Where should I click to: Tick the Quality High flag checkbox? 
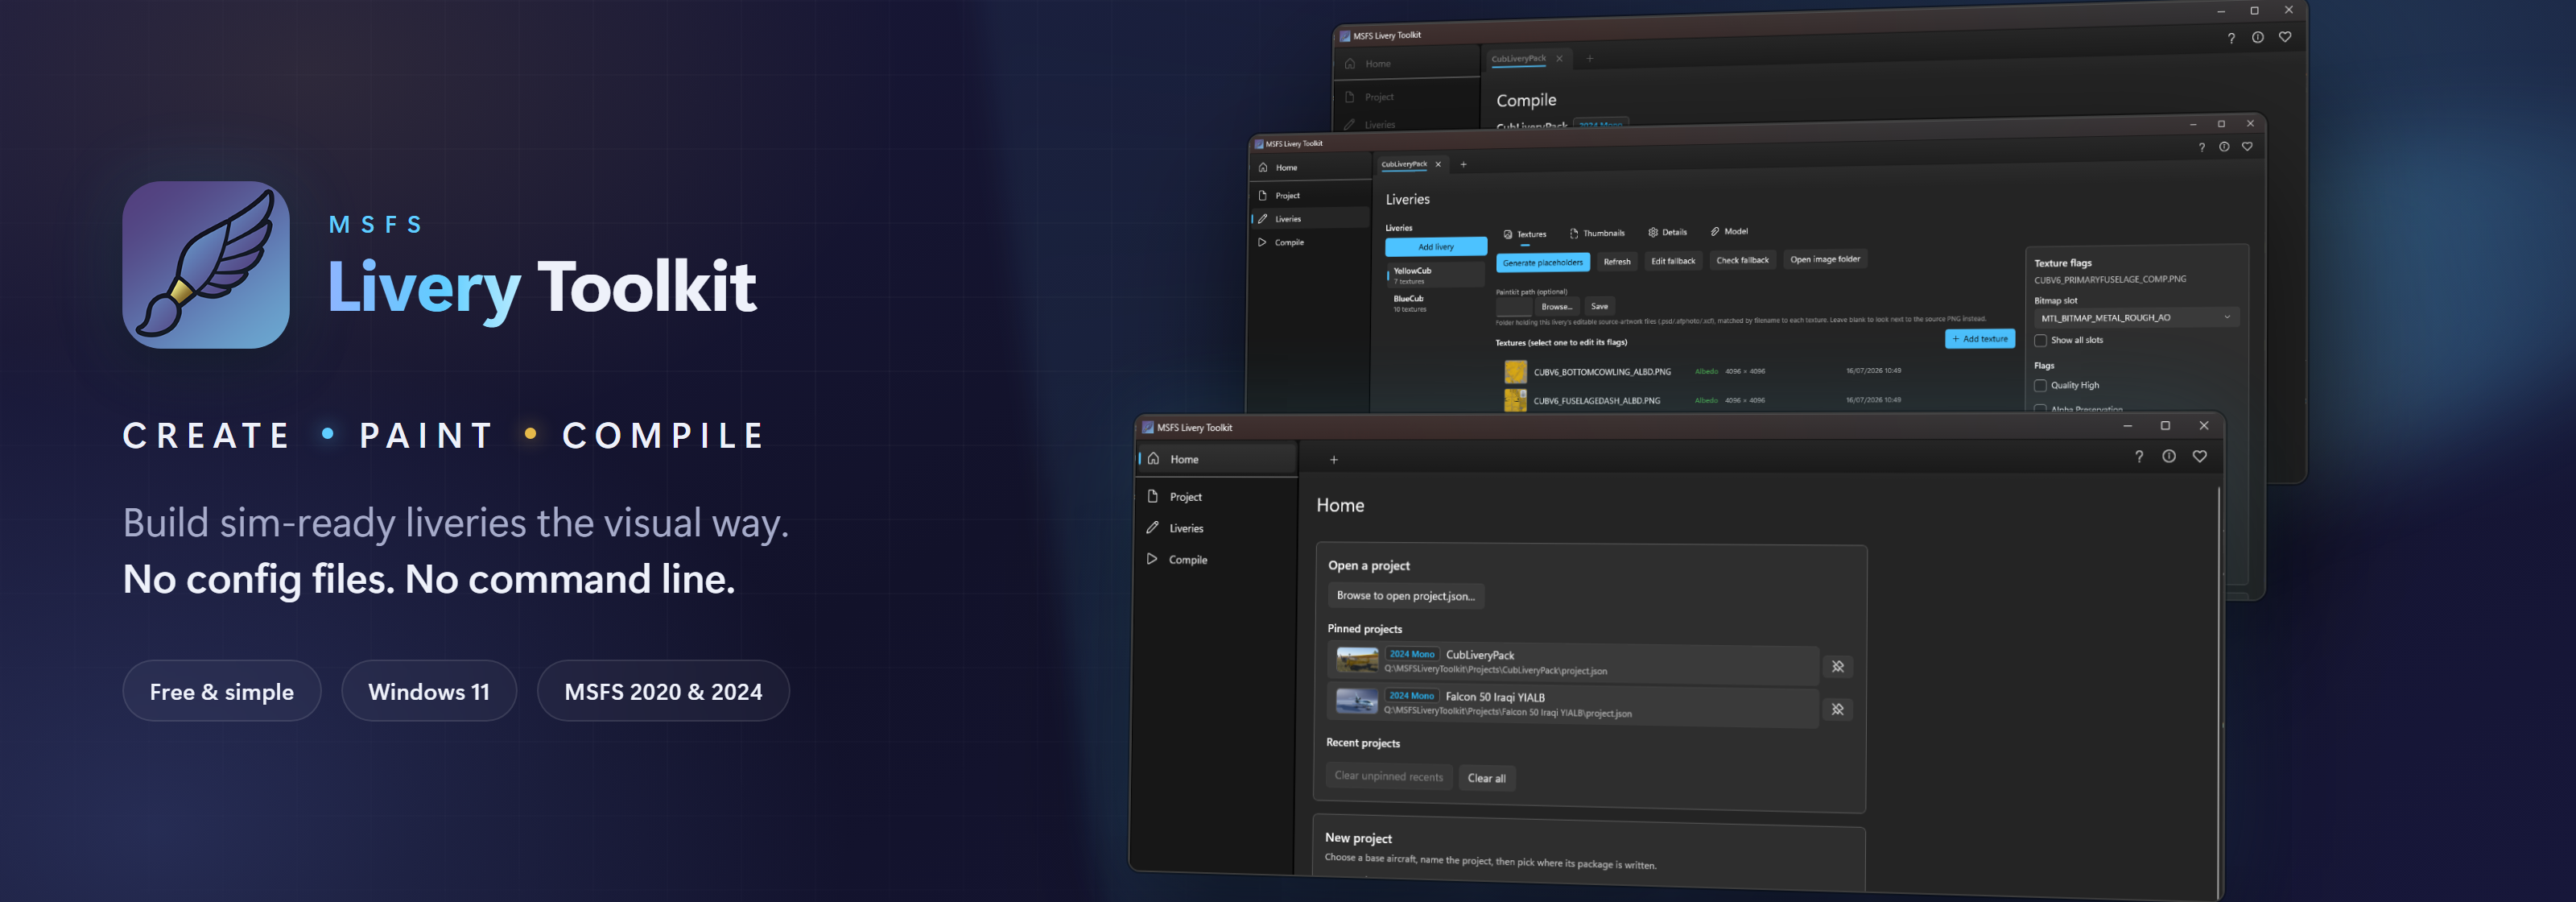[x=2040, y=386]
